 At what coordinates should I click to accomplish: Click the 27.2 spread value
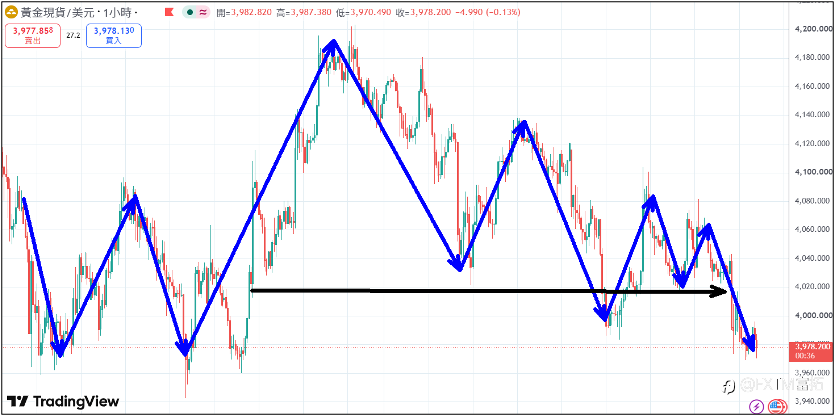[x=73, y=36]
